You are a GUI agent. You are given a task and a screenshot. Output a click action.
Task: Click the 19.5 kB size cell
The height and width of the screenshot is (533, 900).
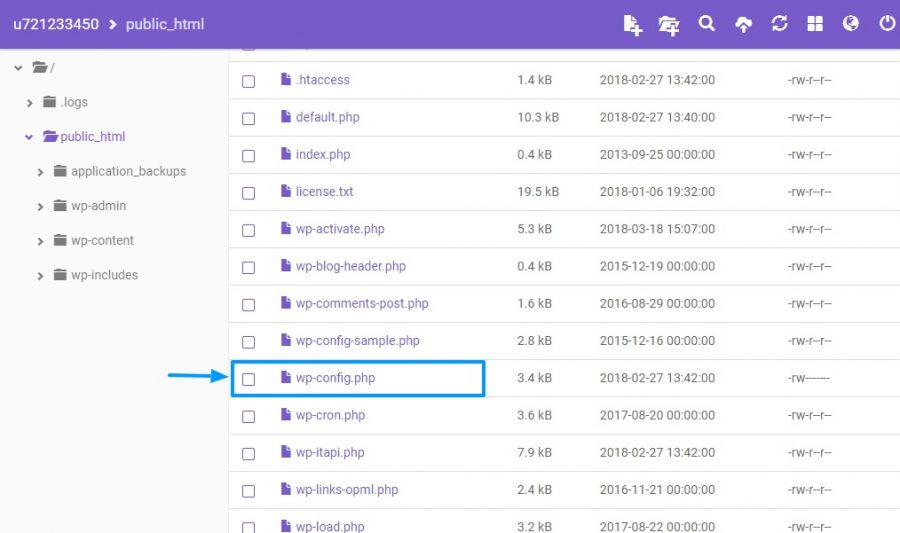538,192
